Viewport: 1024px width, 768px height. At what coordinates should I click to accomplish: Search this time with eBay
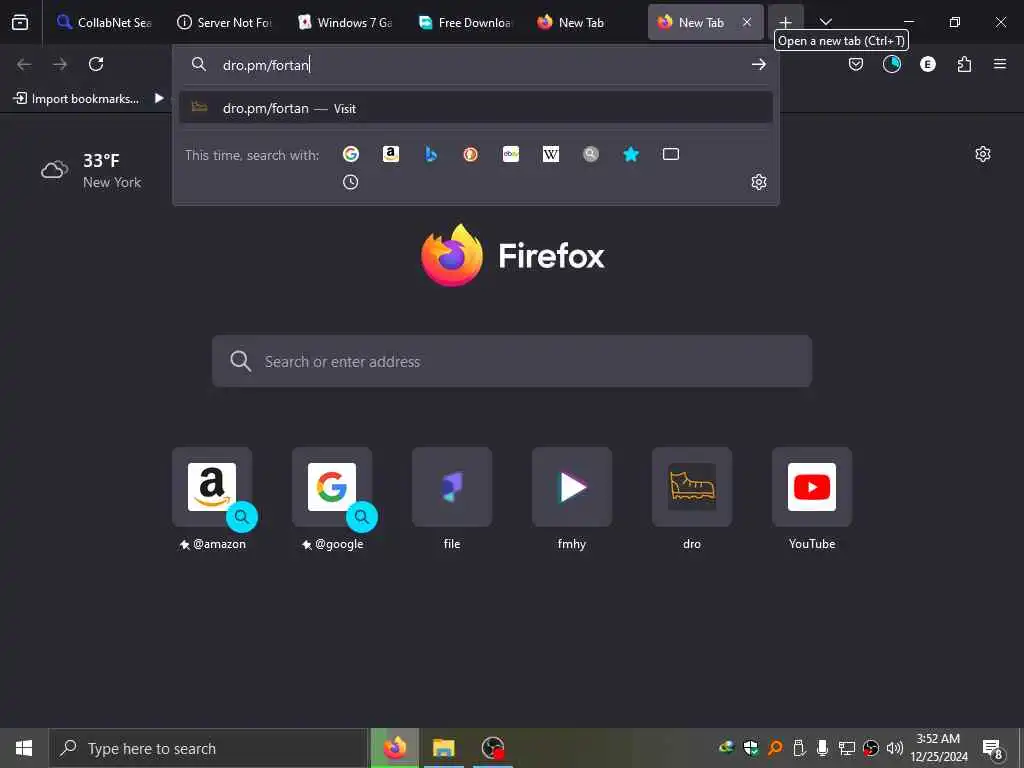tap(511, 154)
